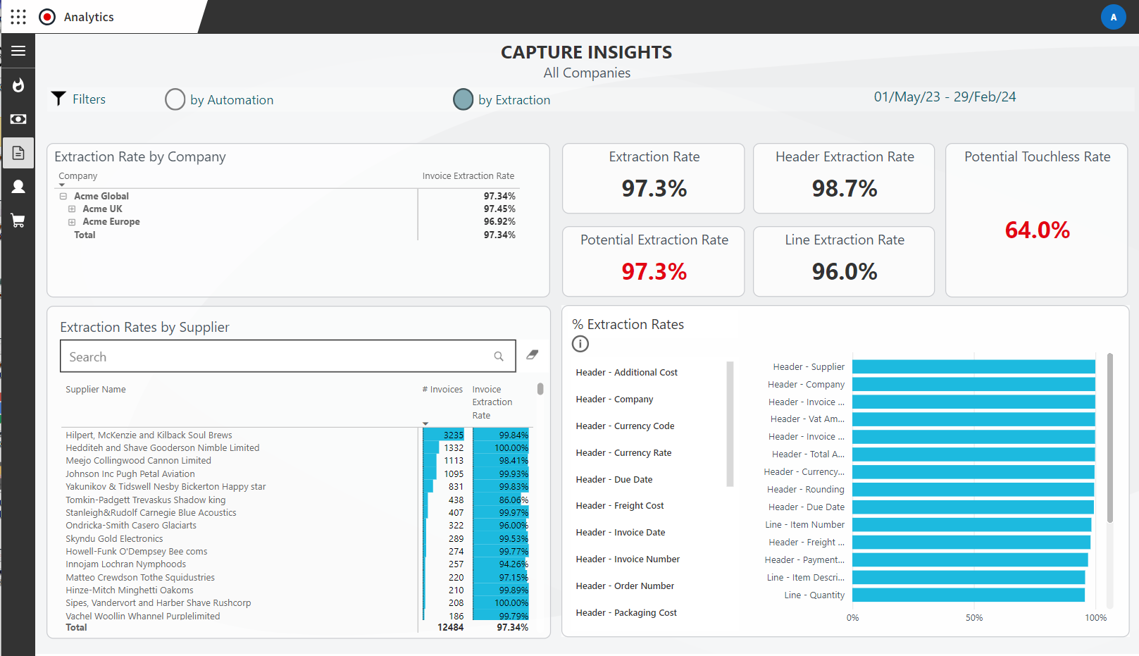Click the Invoice Extraction Rate supplier column header
Image resolution: width=1139 pixels, height=656 pixels.
click(x=493, y=402)
